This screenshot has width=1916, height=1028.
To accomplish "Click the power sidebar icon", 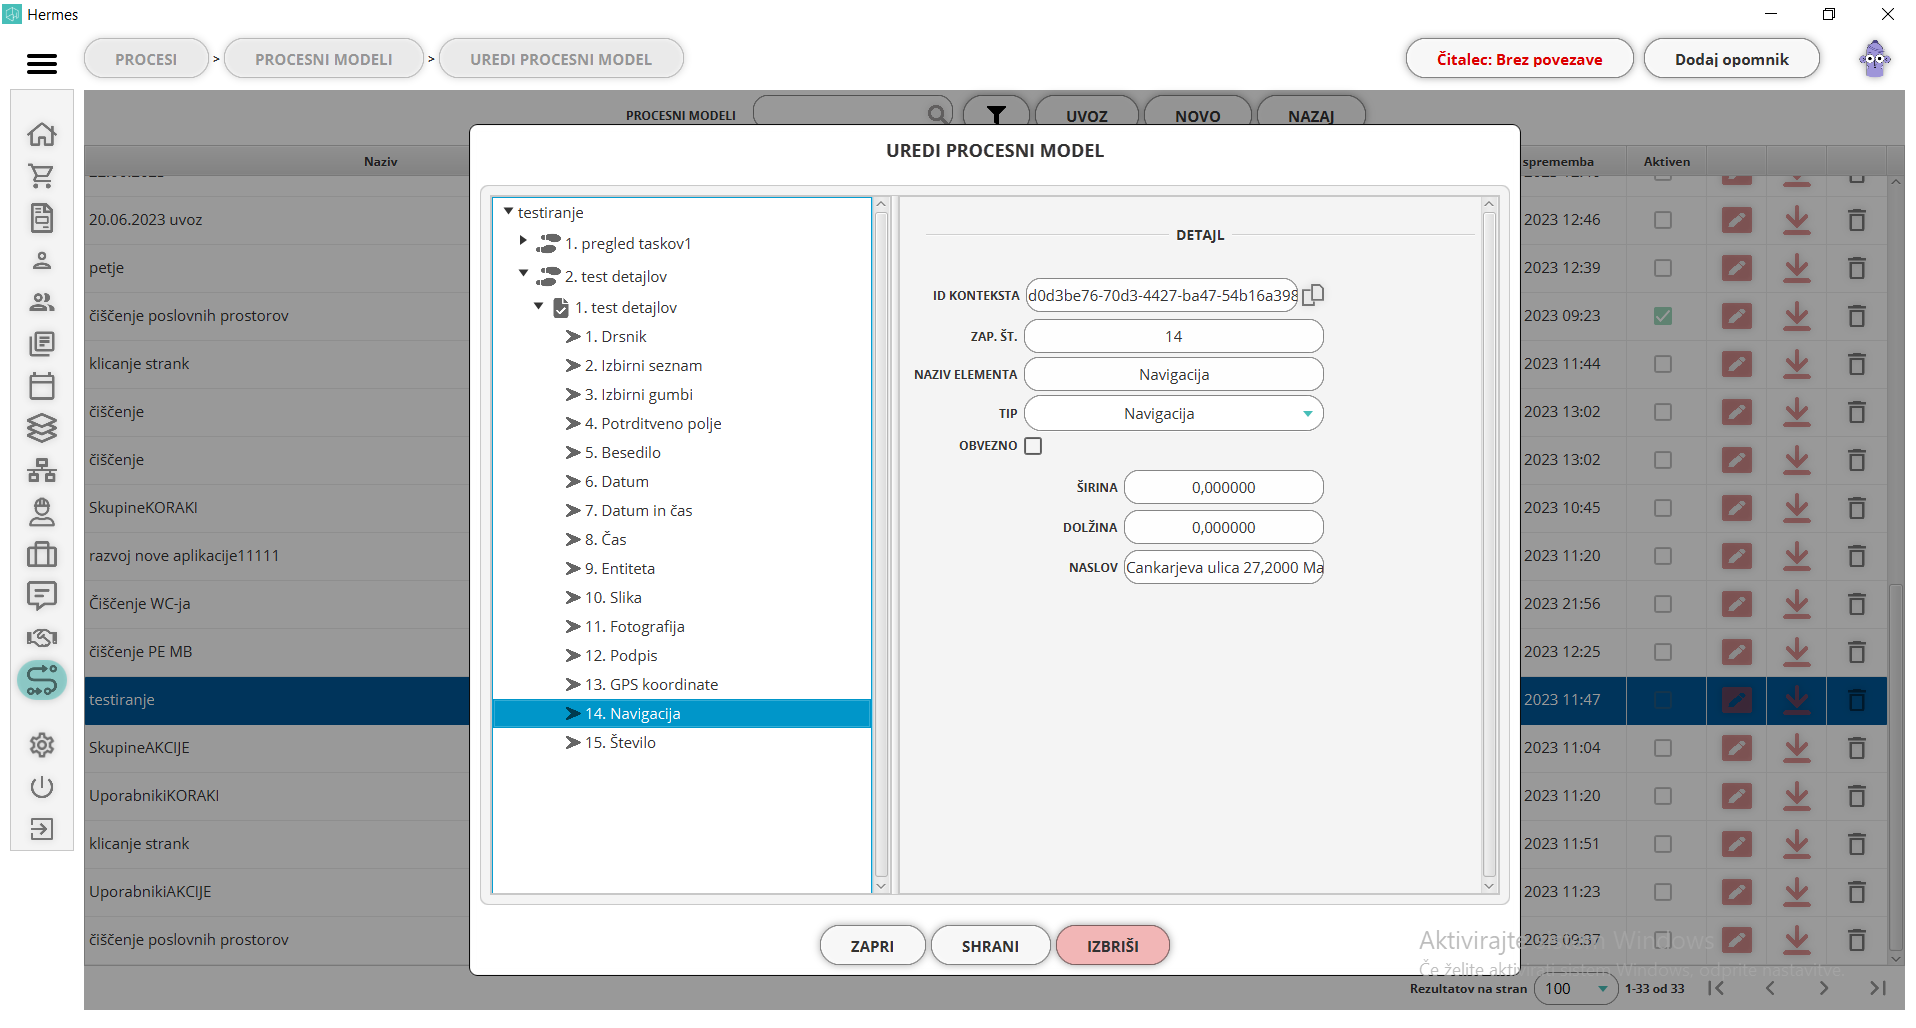I will click(42, 787).
